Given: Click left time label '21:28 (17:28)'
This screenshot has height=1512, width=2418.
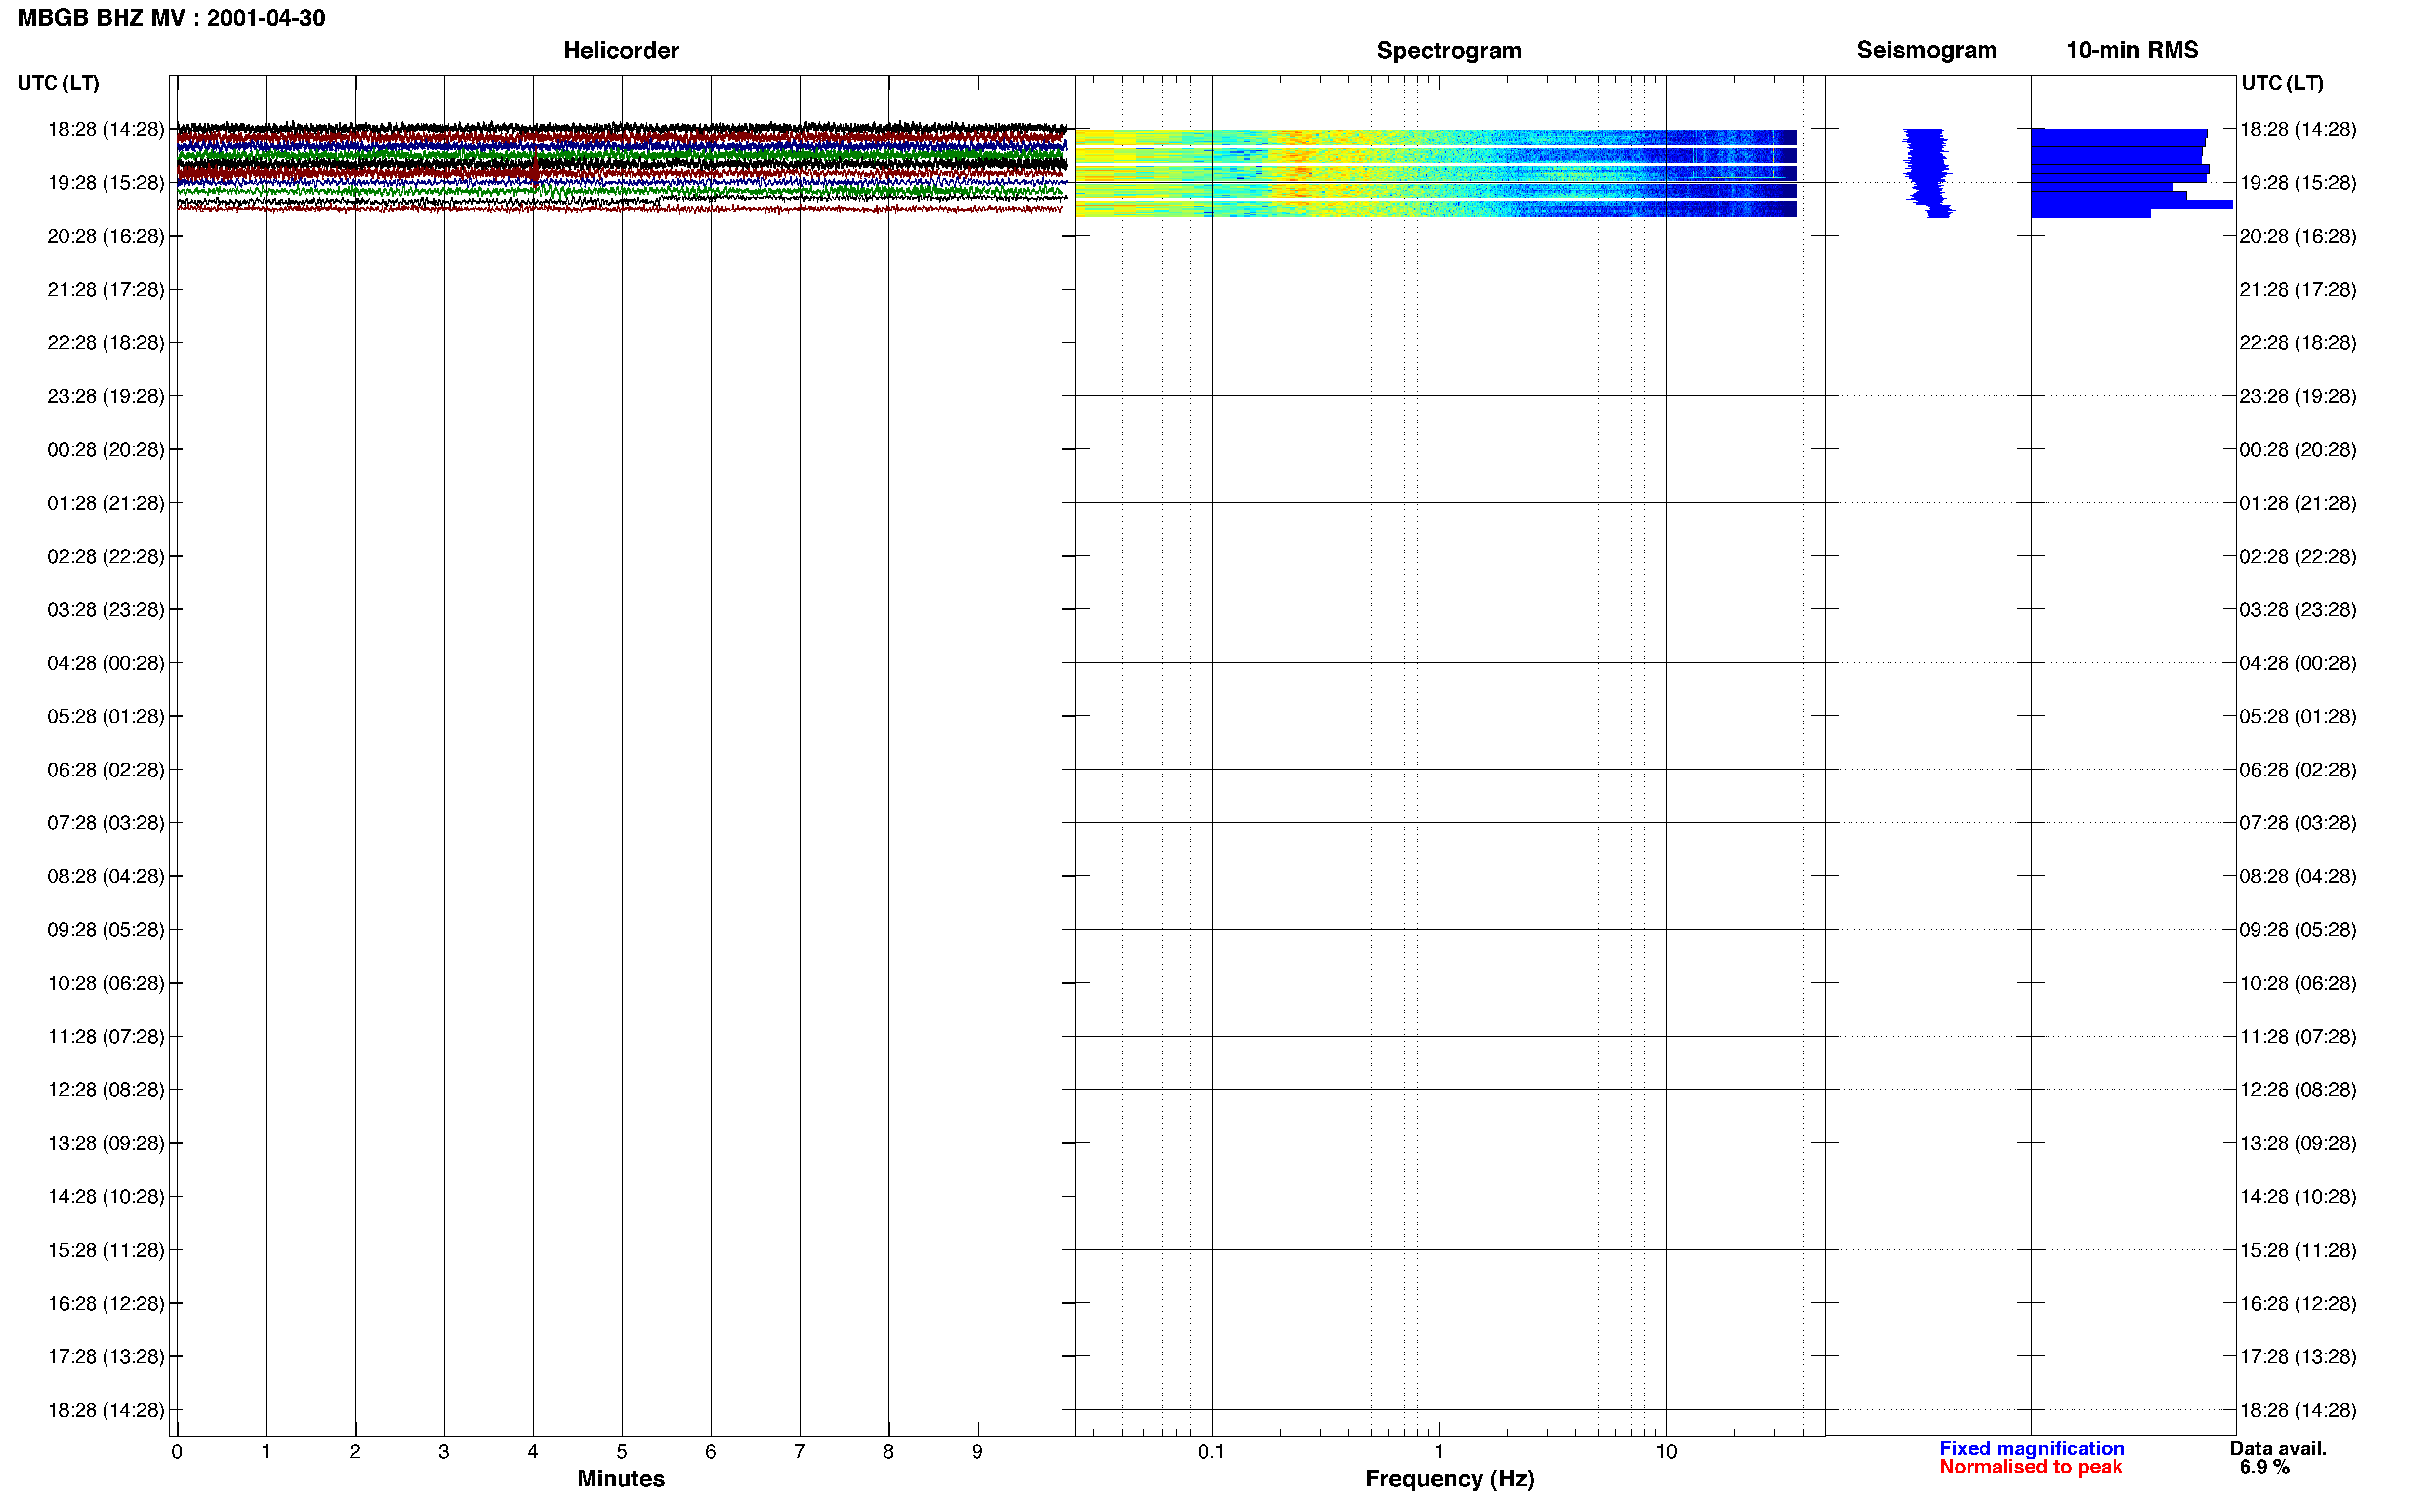Looking at the screenshot, I should click(106, 289).
